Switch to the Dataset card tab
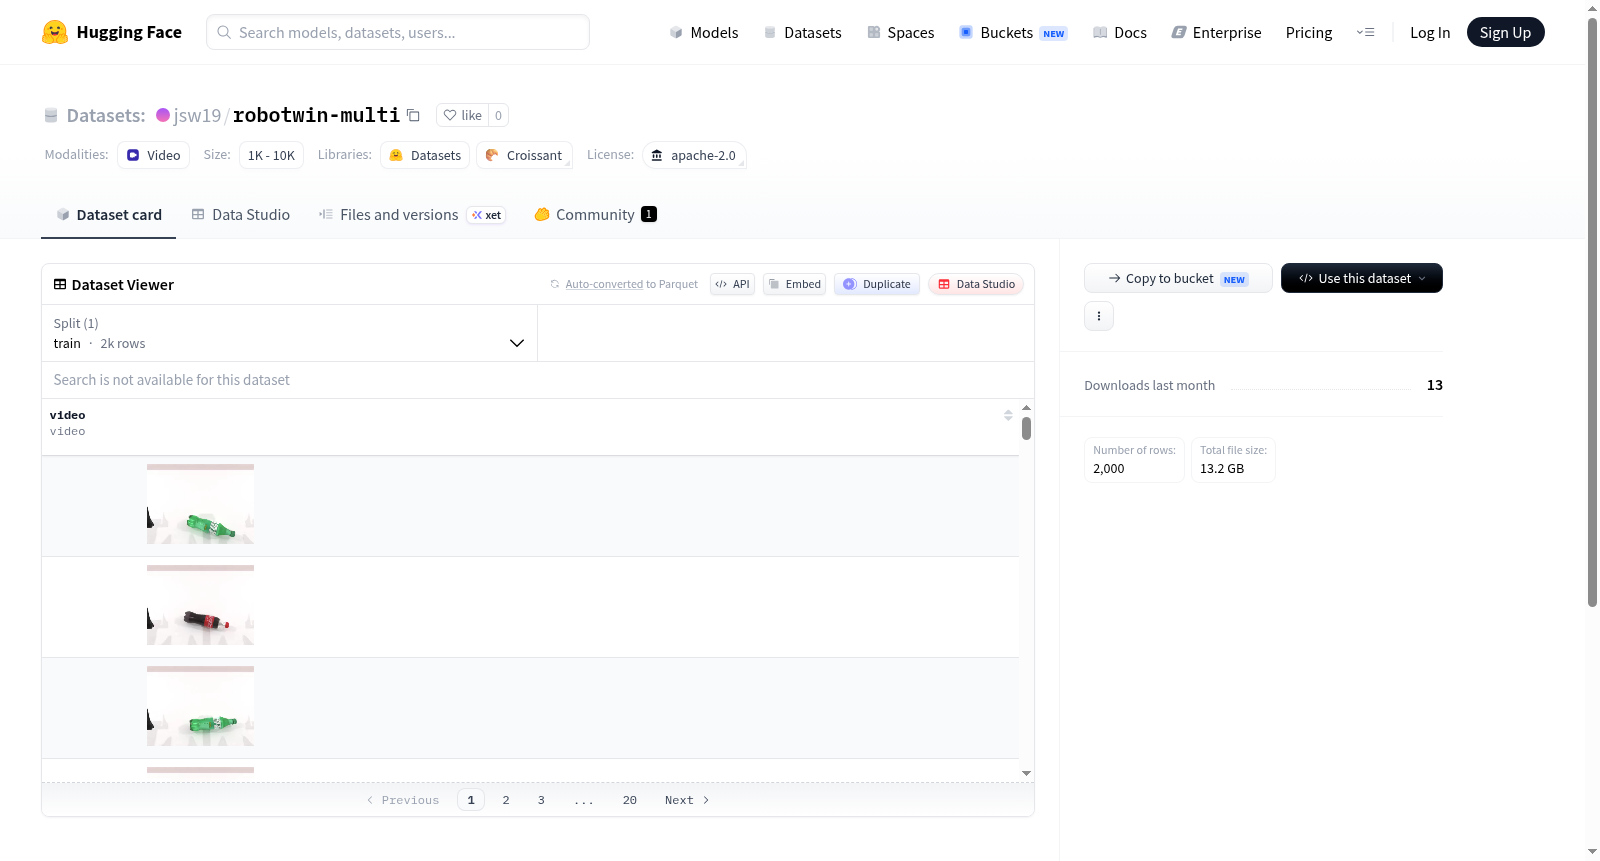Image resolution: width=1600 pixels, height=861 pixels. (x=109, y=214)
